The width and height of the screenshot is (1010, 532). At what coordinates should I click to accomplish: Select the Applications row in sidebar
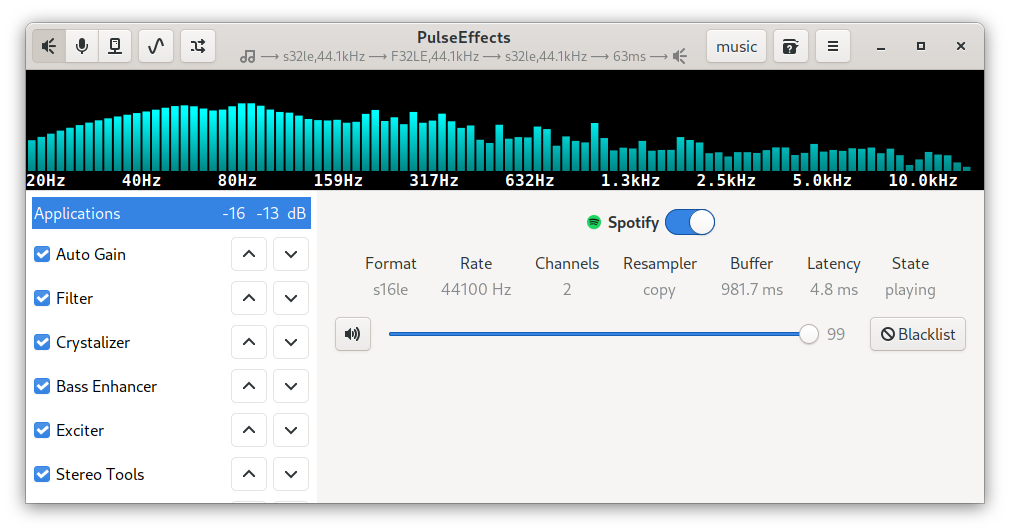coord(171,213)
